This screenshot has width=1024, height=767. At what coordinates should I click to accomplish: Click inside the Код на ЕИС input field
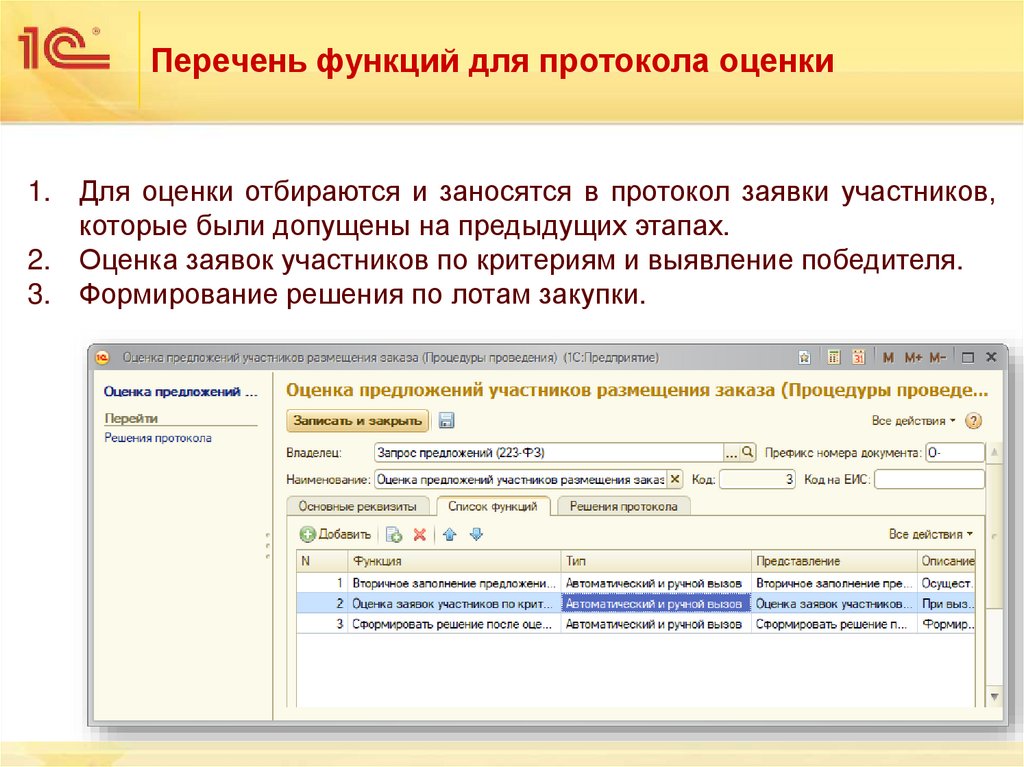[x=929, y=480]
